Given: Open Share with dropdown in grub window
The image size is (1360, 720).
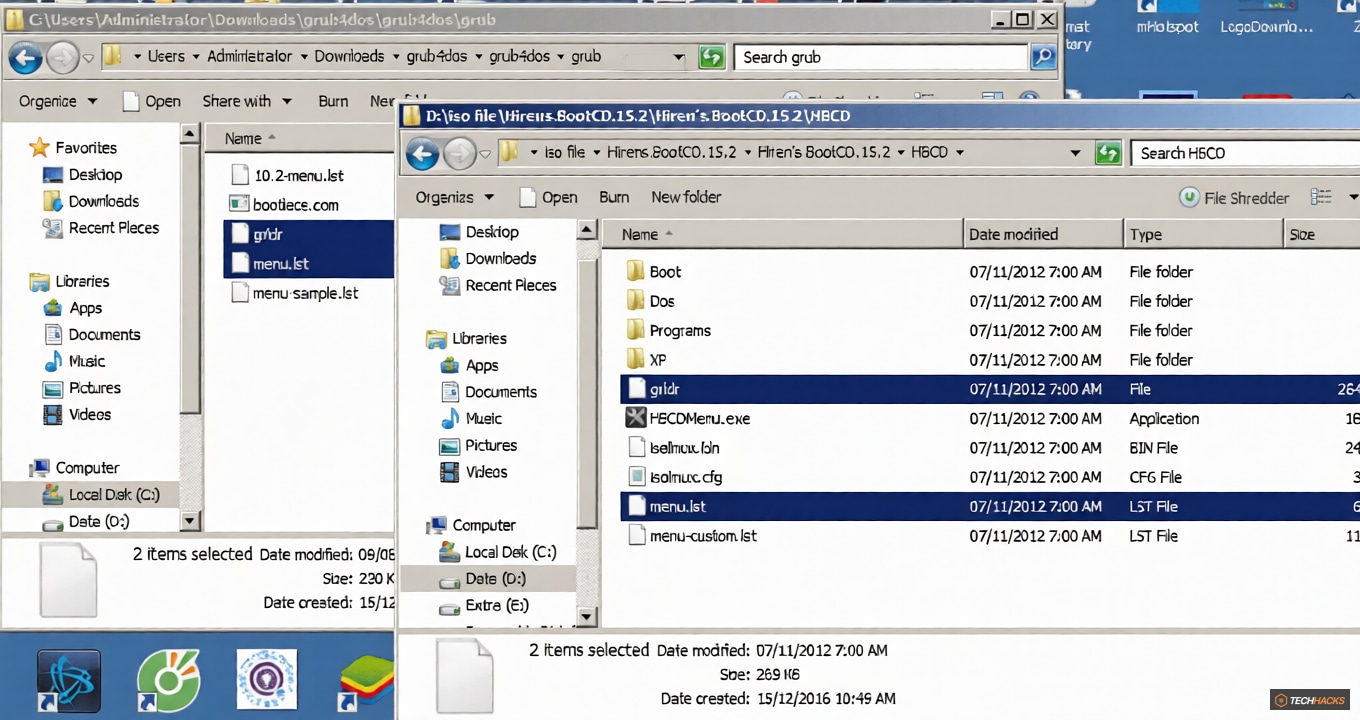Looking at the screenshot, I should [247, 101].
